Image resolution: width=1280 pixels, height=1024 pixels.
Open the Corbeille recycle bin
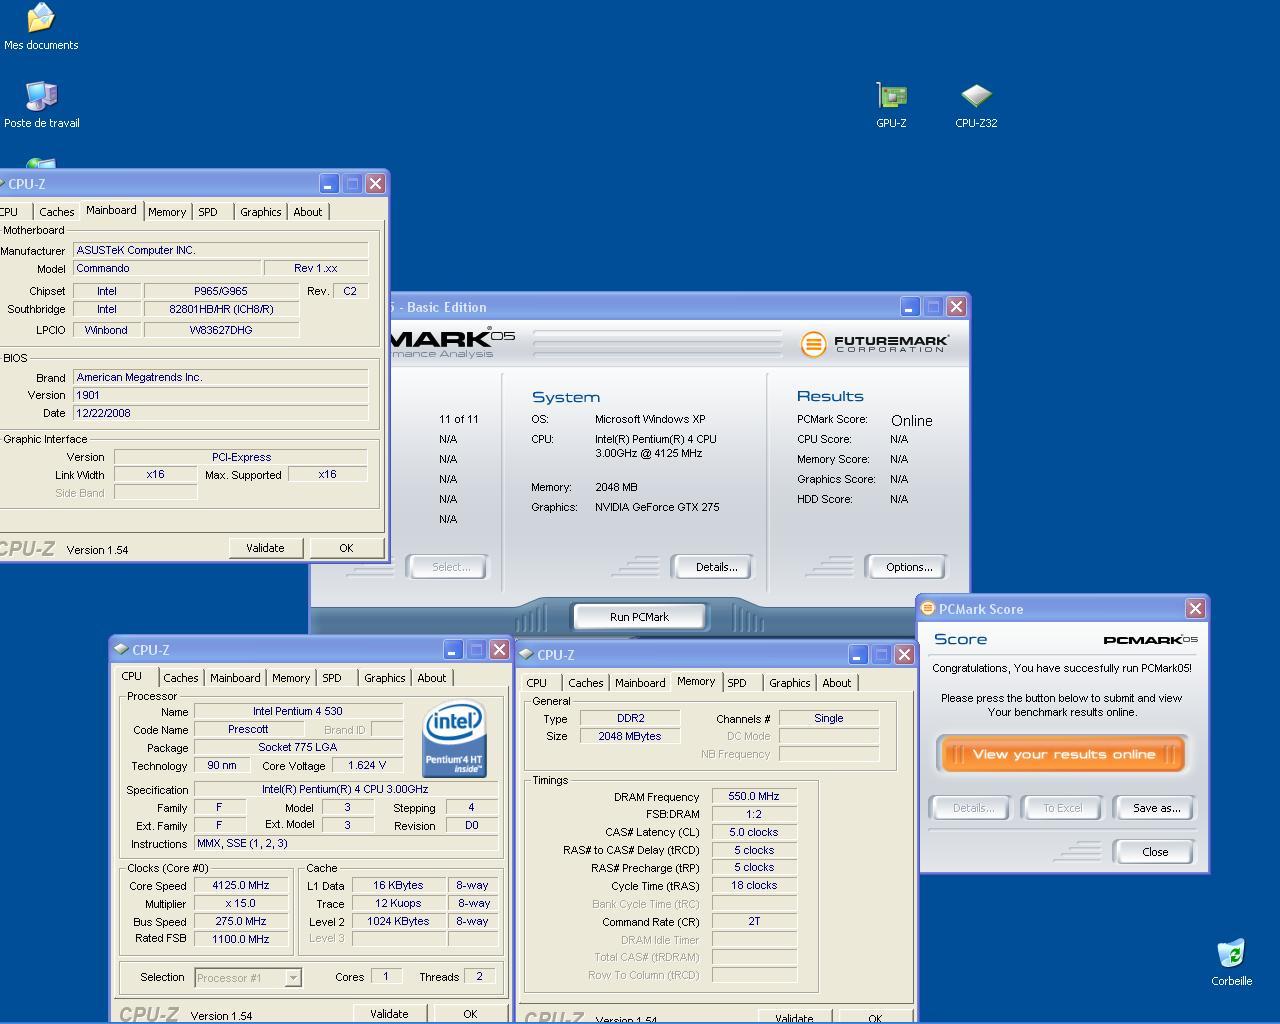coord(1231,962)
